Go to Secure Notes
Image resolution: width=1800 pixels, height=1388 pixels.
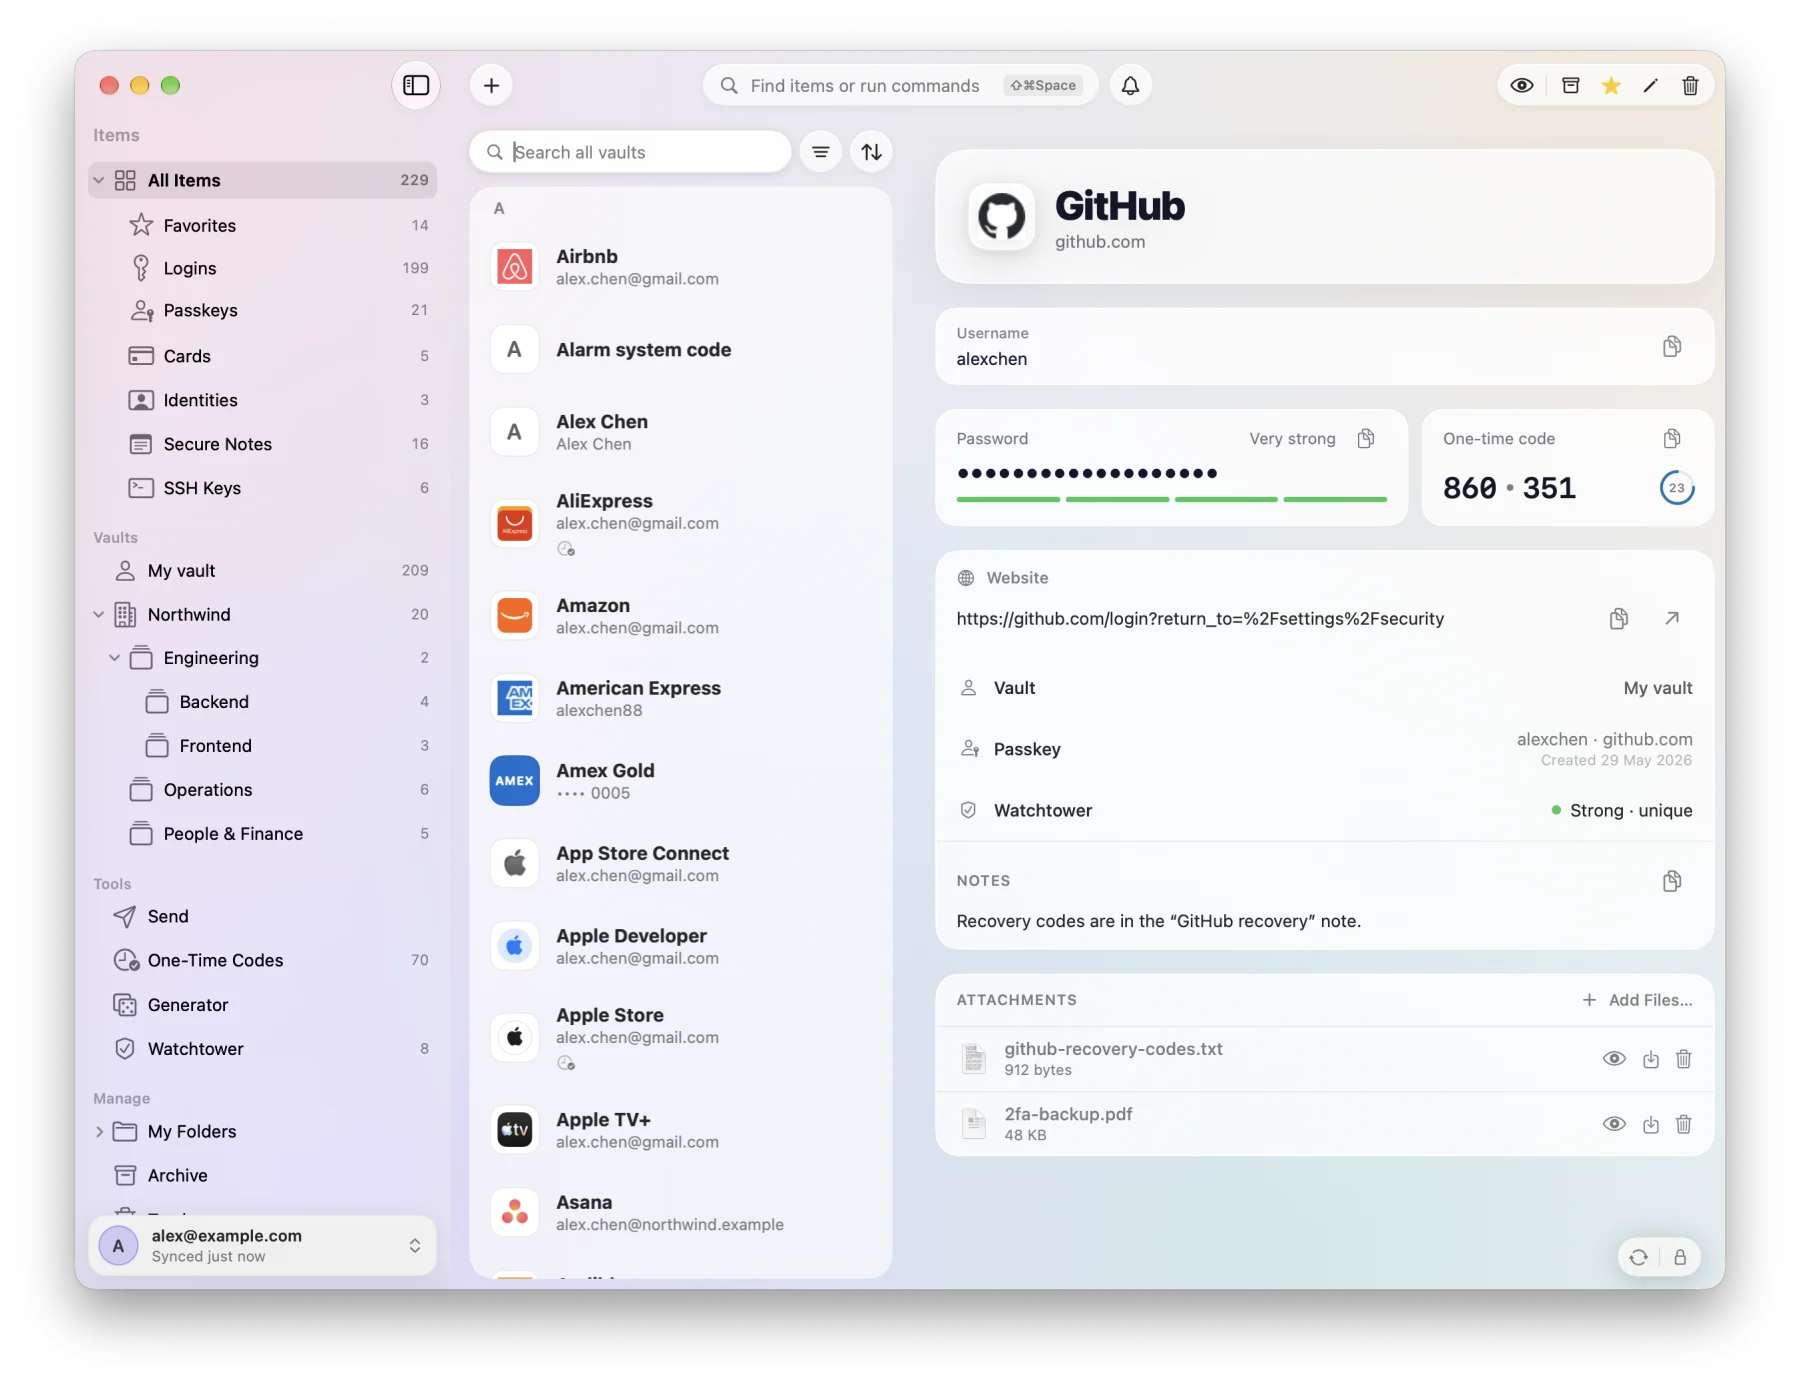click(x=263, y=444)
